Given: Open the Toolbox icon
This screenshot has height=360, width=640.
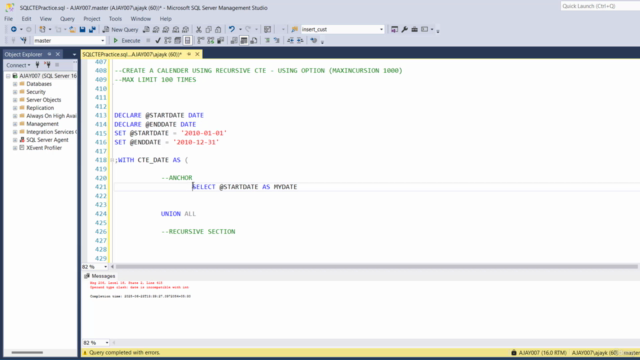Looking at the screenshot, I should (x=414, y=29).
